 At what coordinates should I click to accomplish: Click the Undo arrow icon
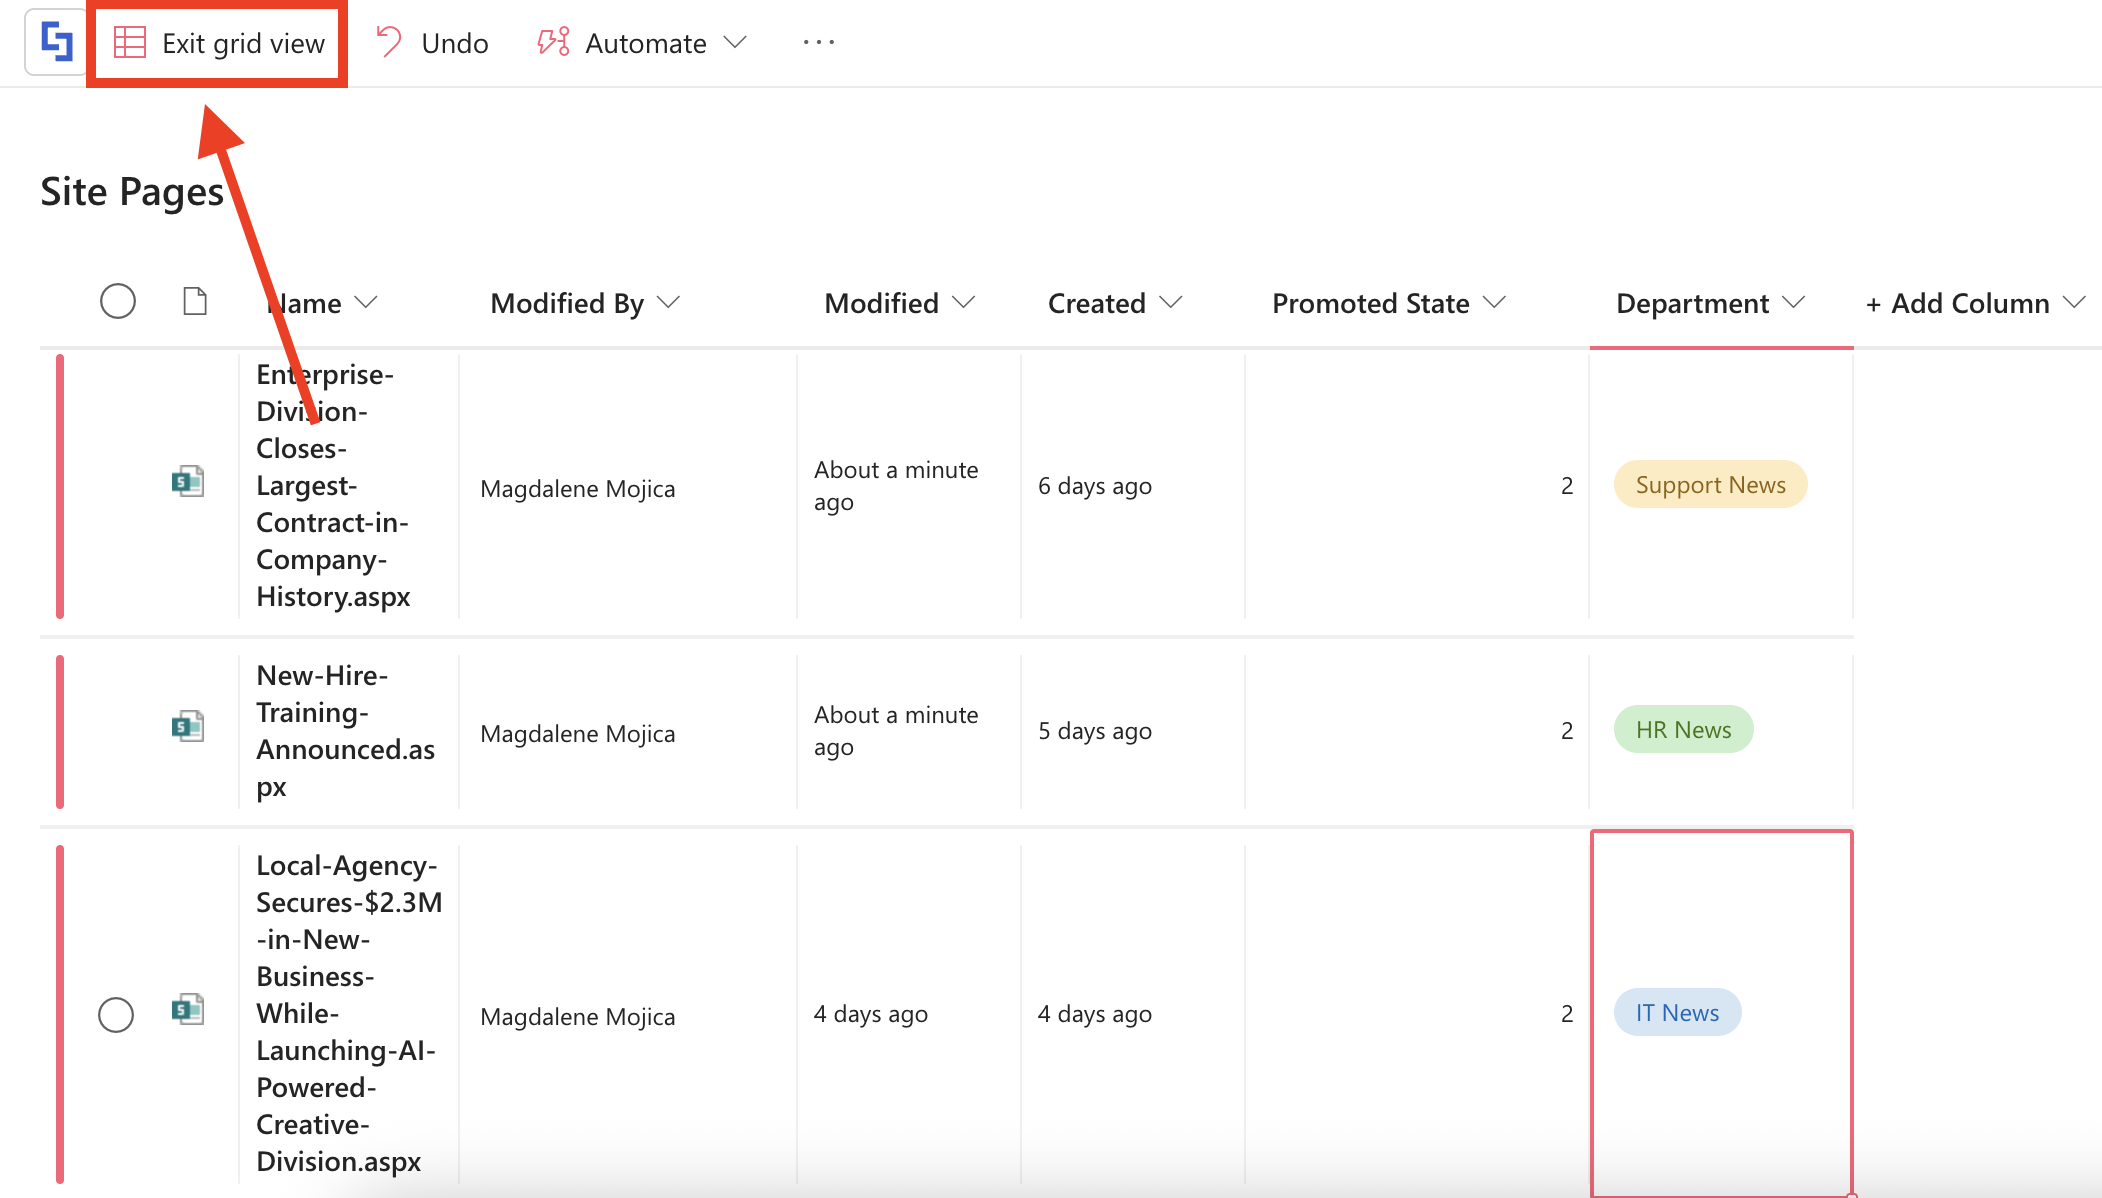(388, 42)
